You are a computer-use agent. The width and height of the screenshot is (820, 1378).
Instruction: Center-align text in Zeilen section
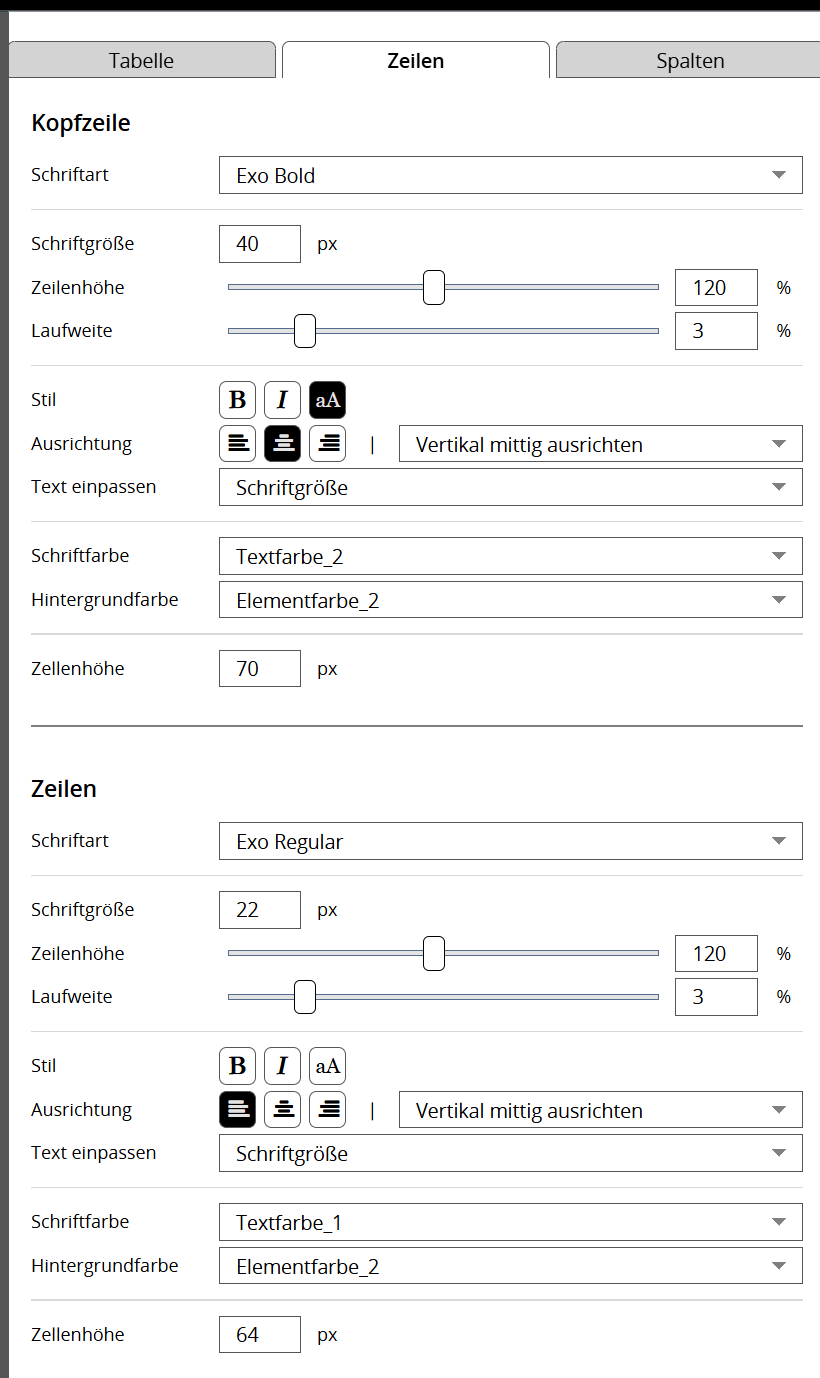tap(282, 1110)
